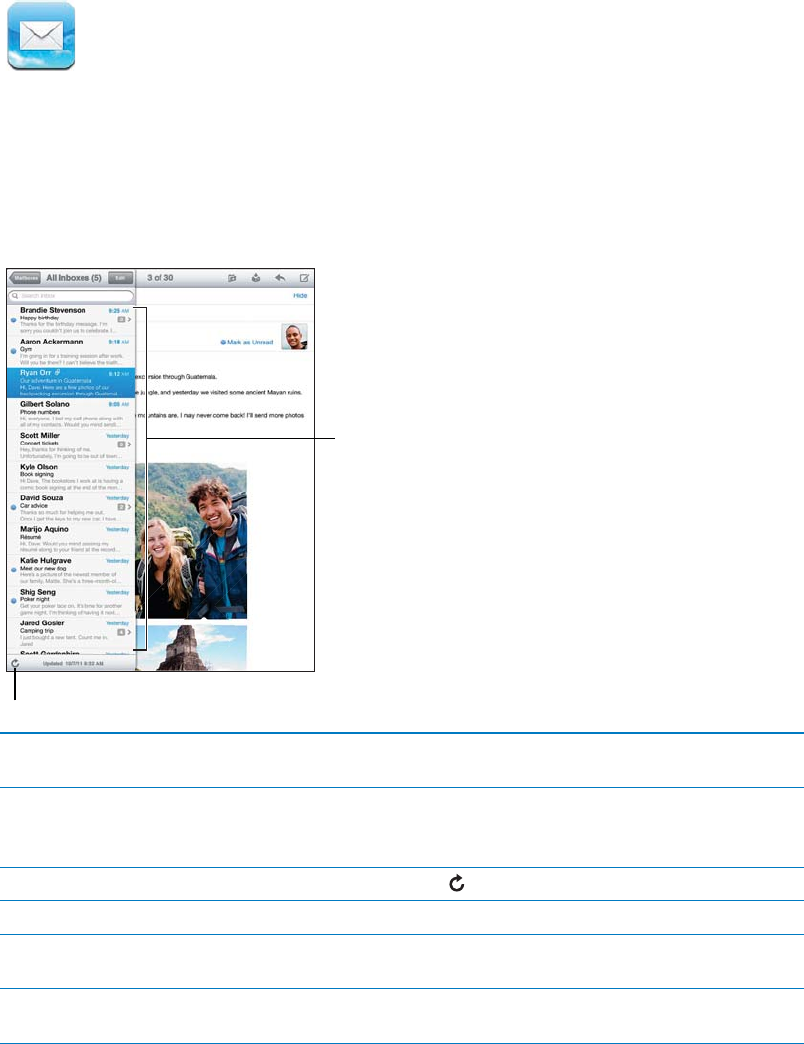Viewport: 804px width, 1044px height.
Task: Expand the thread arrow on Scott Miller's row
Action: [129, 444]
